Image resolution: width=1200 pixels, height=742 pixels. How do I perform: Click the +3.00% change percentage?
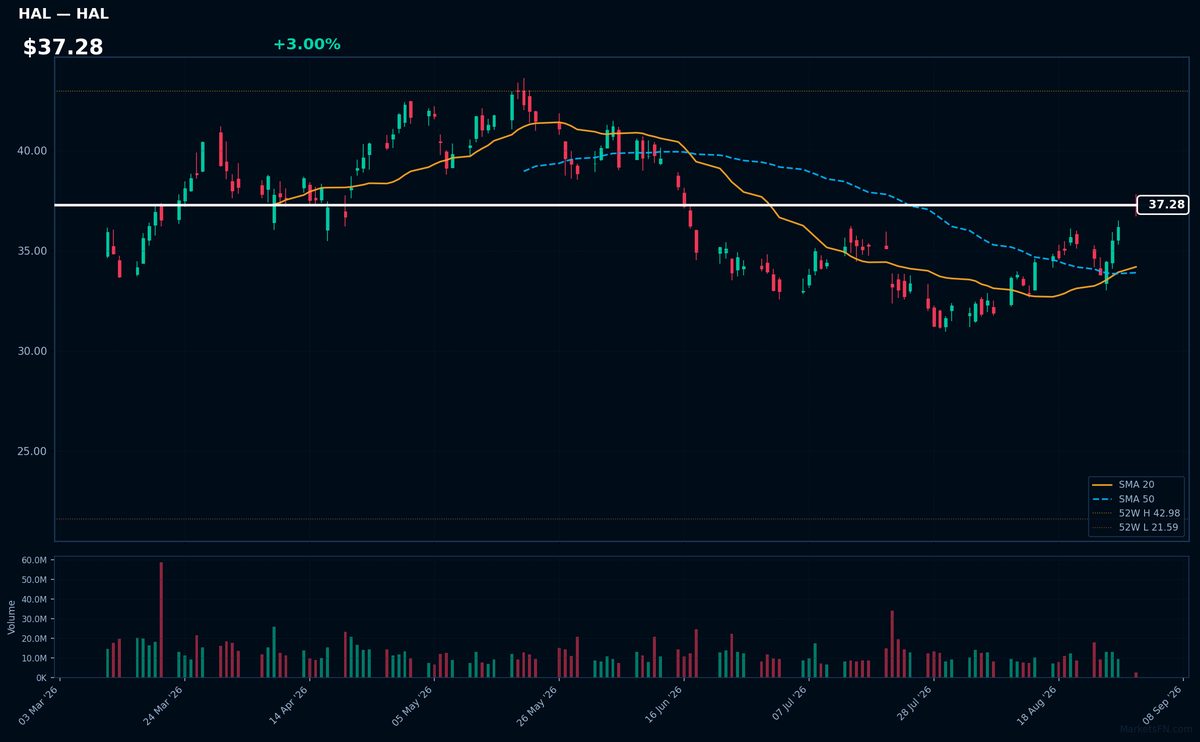click(306, 44)
